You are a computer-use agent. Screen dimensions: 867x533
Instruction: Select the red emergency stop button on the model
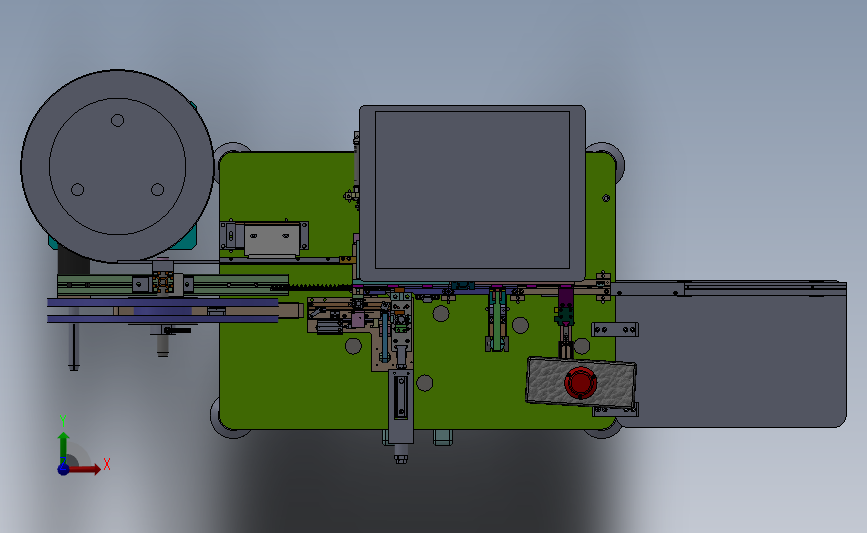pos(580,383)
